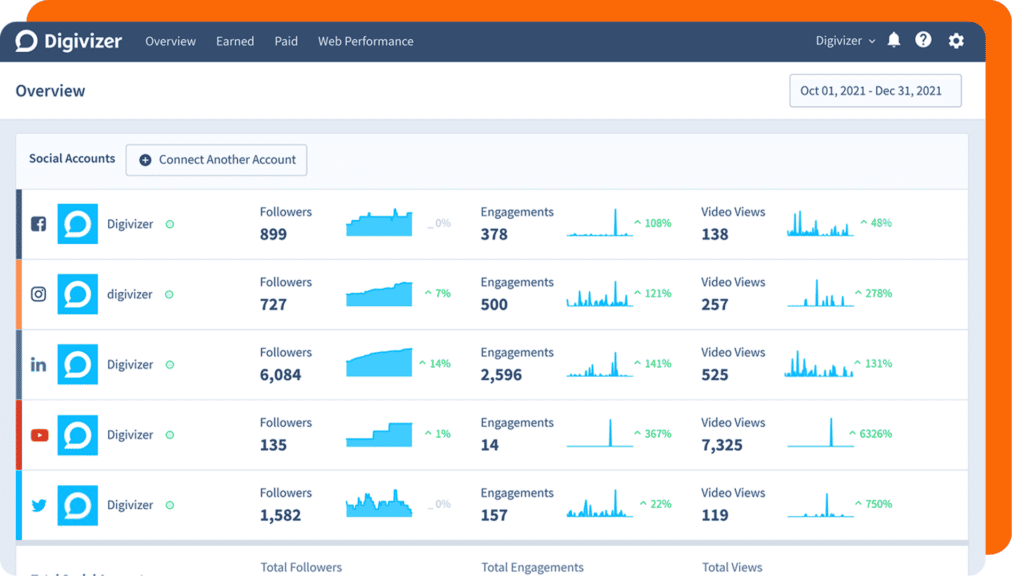Screen dimensions: 1024x576
Task: Click the YouTube icon in the account row
Action: pyautogui.click(x=39, y=435)
